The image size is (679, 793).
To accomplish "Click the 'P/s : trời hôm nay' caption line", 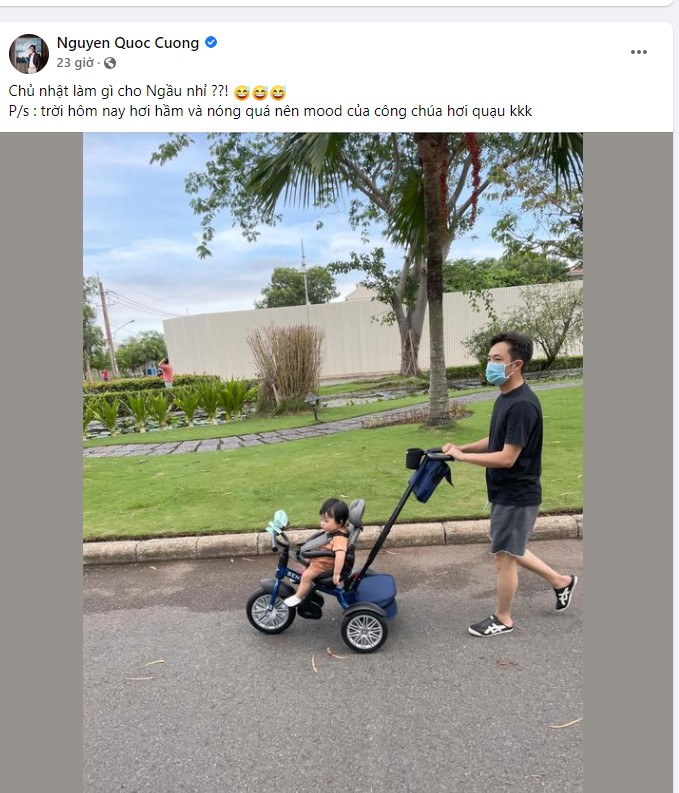I will coord(270,111).
